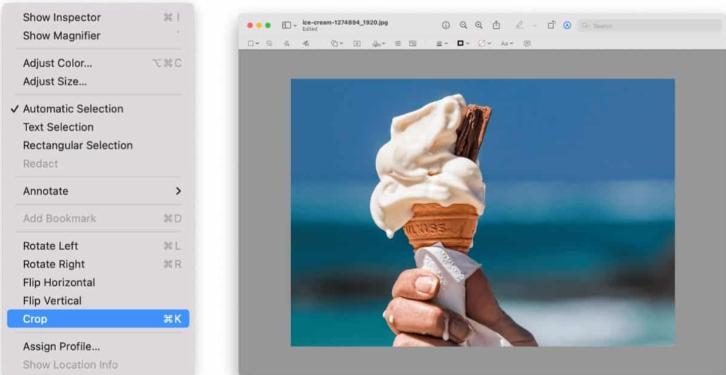Insert a Text box with the Text tool

pos(357,44)
